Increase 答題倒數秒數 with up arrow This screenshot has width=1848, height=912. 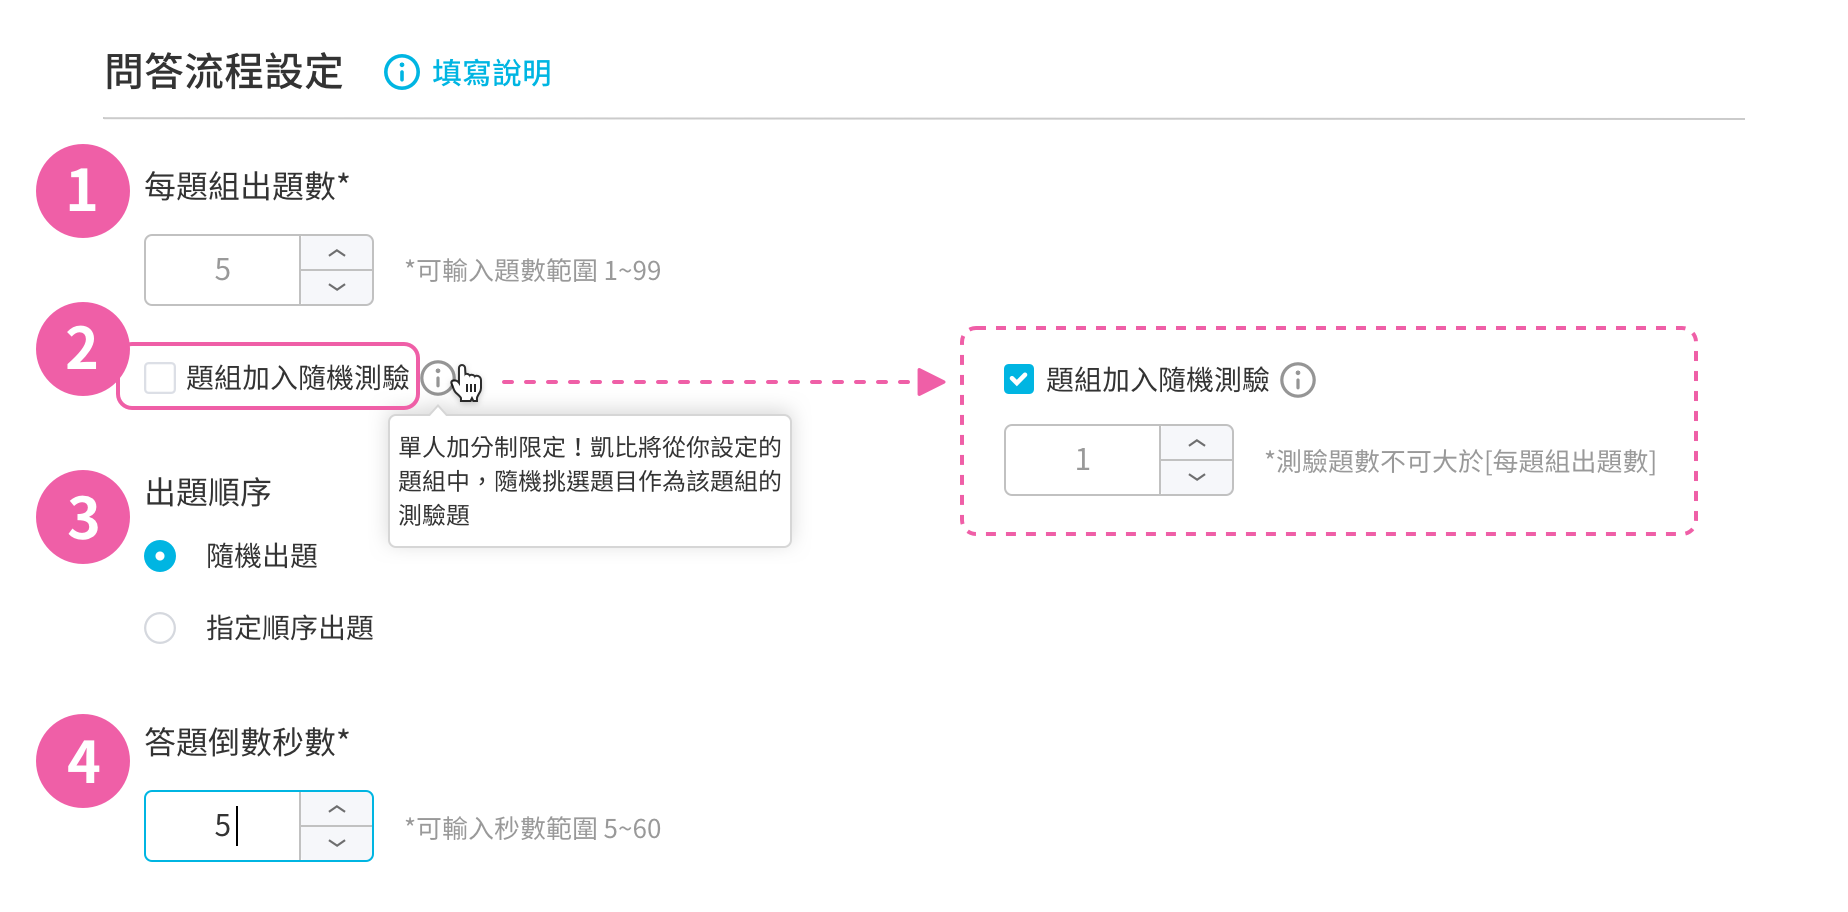(x=337, y=809)
